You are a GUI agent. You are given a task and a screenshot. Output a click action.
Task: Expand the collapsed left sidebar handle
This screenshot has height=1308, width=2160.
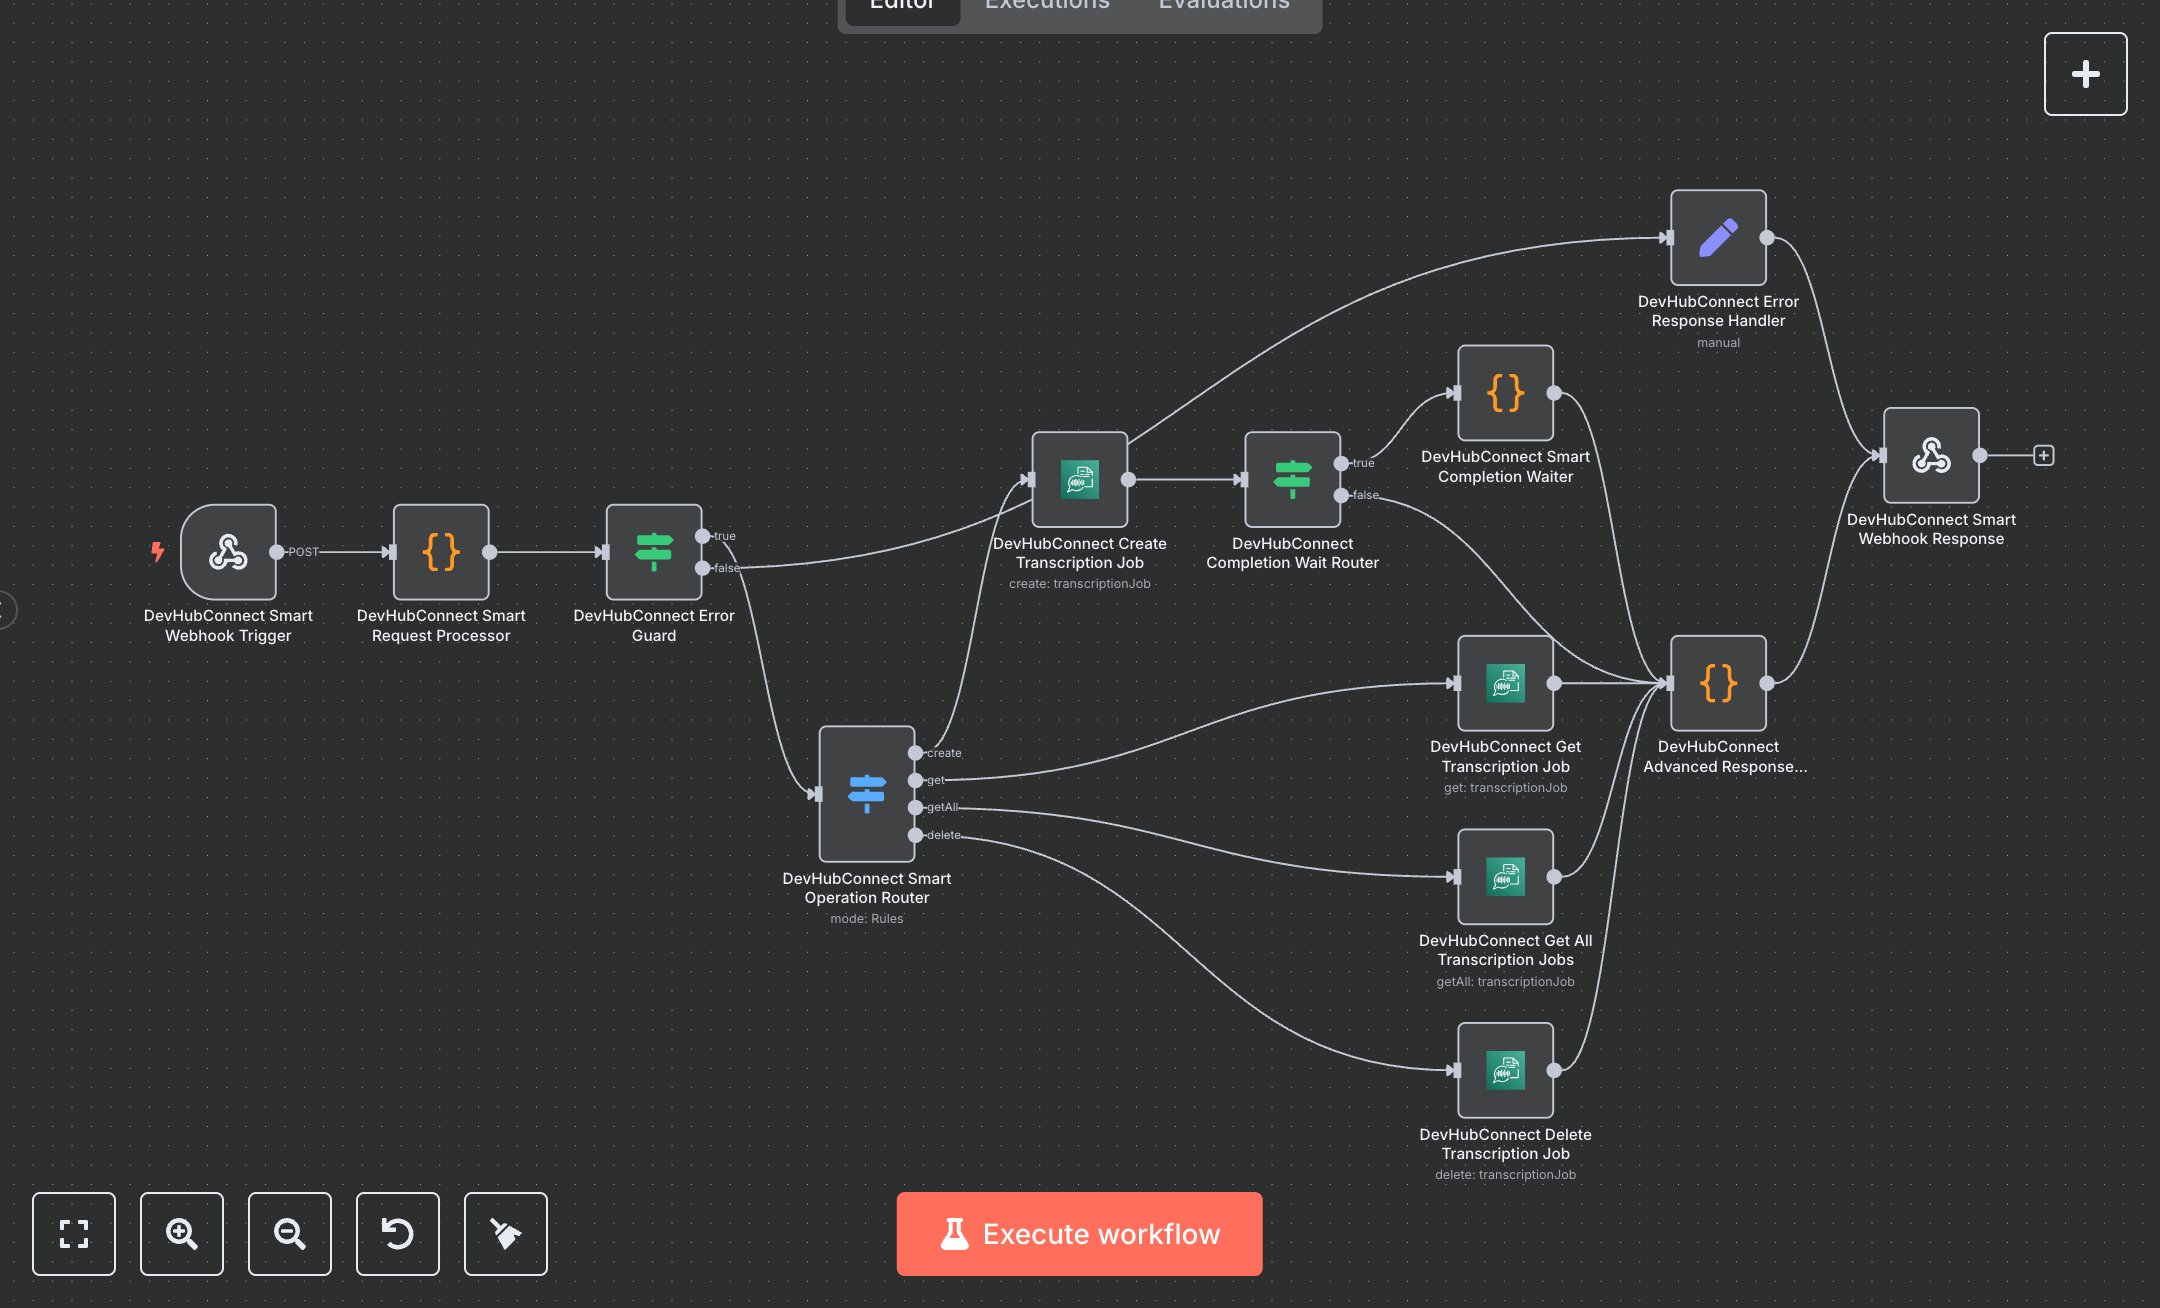coord(6,610)
